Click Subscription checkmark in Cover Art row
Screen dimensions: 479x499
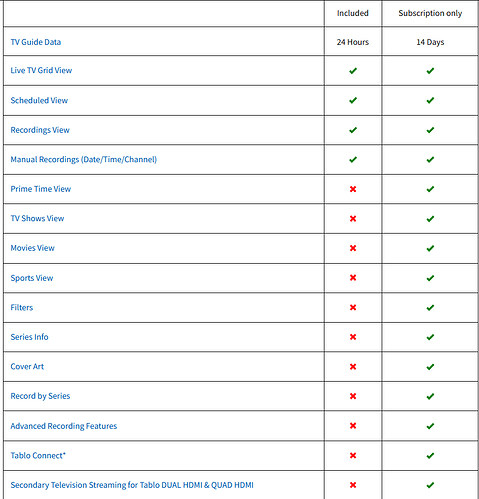pyautogui.click(x=430, y=367)
